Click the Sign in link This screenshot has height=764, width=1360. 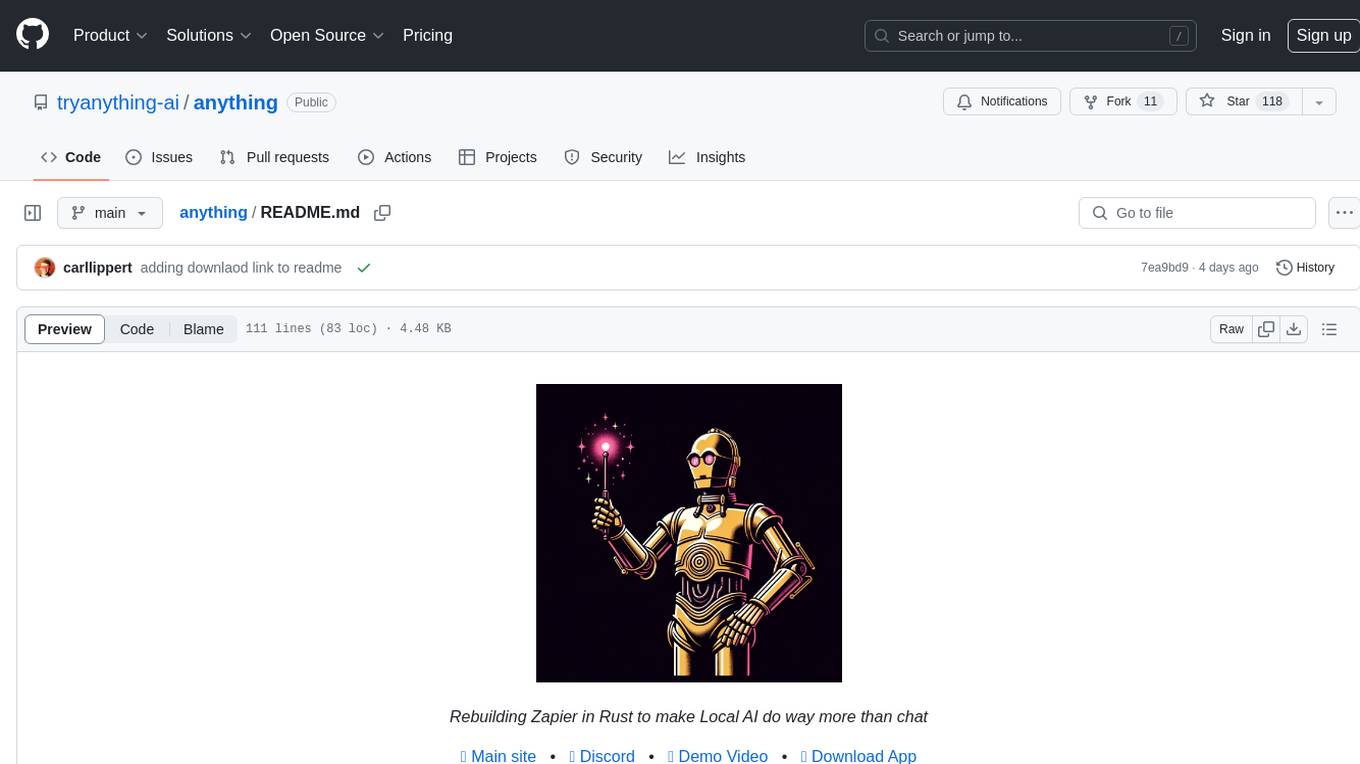(x=1245, y=35)
